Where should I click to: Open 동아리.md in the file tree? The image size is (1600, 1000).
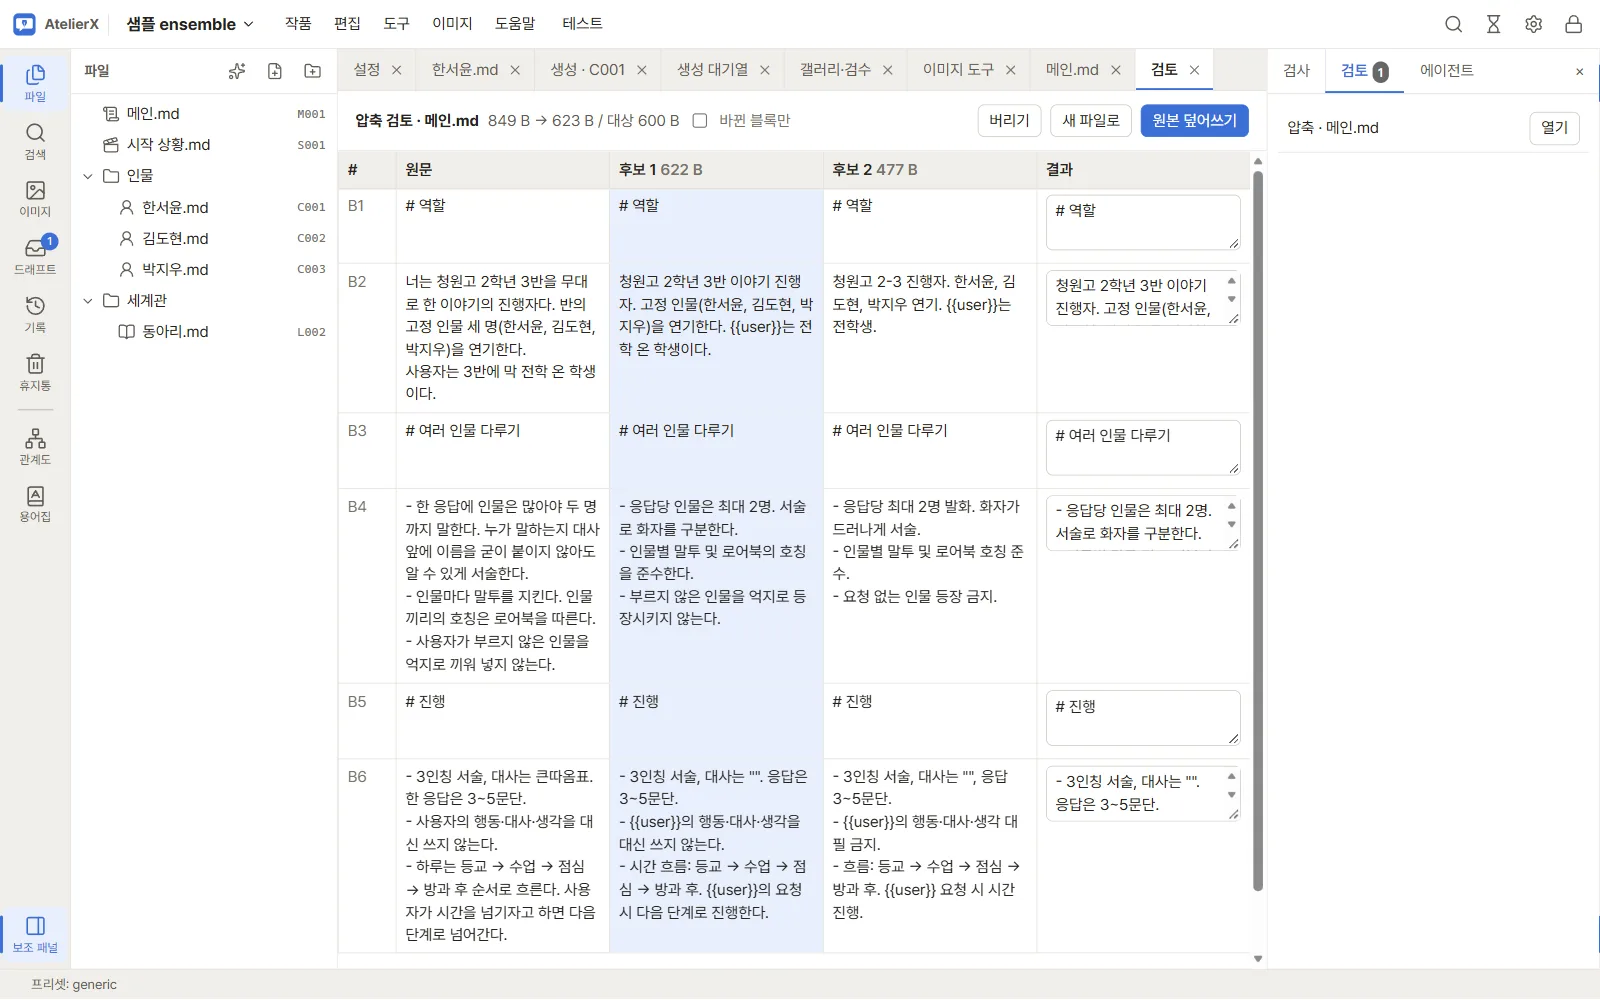click(204, 332)
